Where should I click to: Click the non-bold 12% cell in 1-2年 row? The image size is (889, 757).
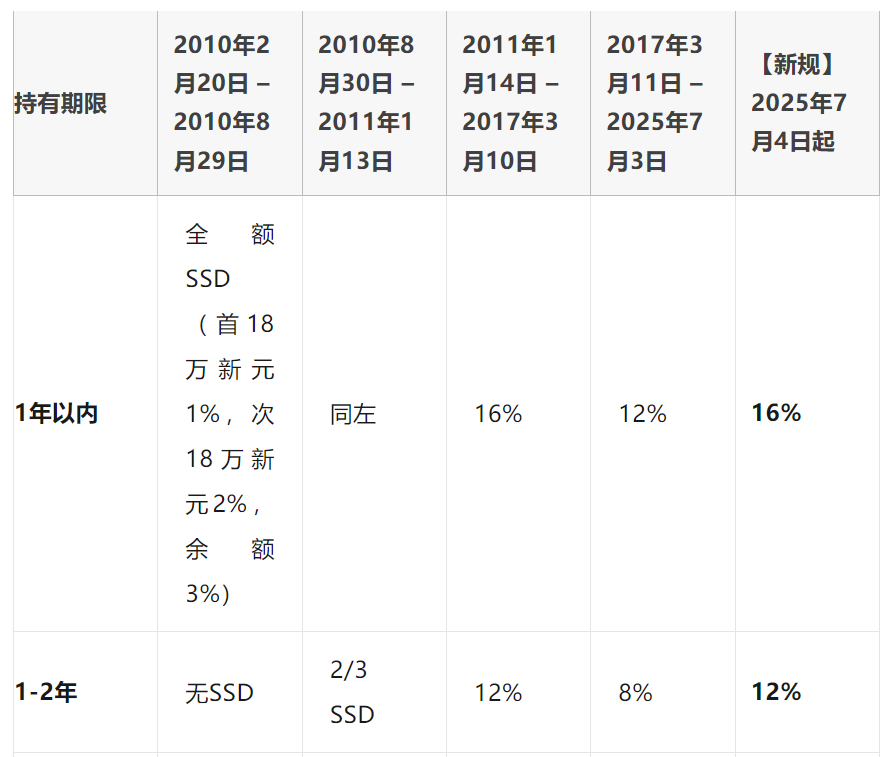(498, 693)
